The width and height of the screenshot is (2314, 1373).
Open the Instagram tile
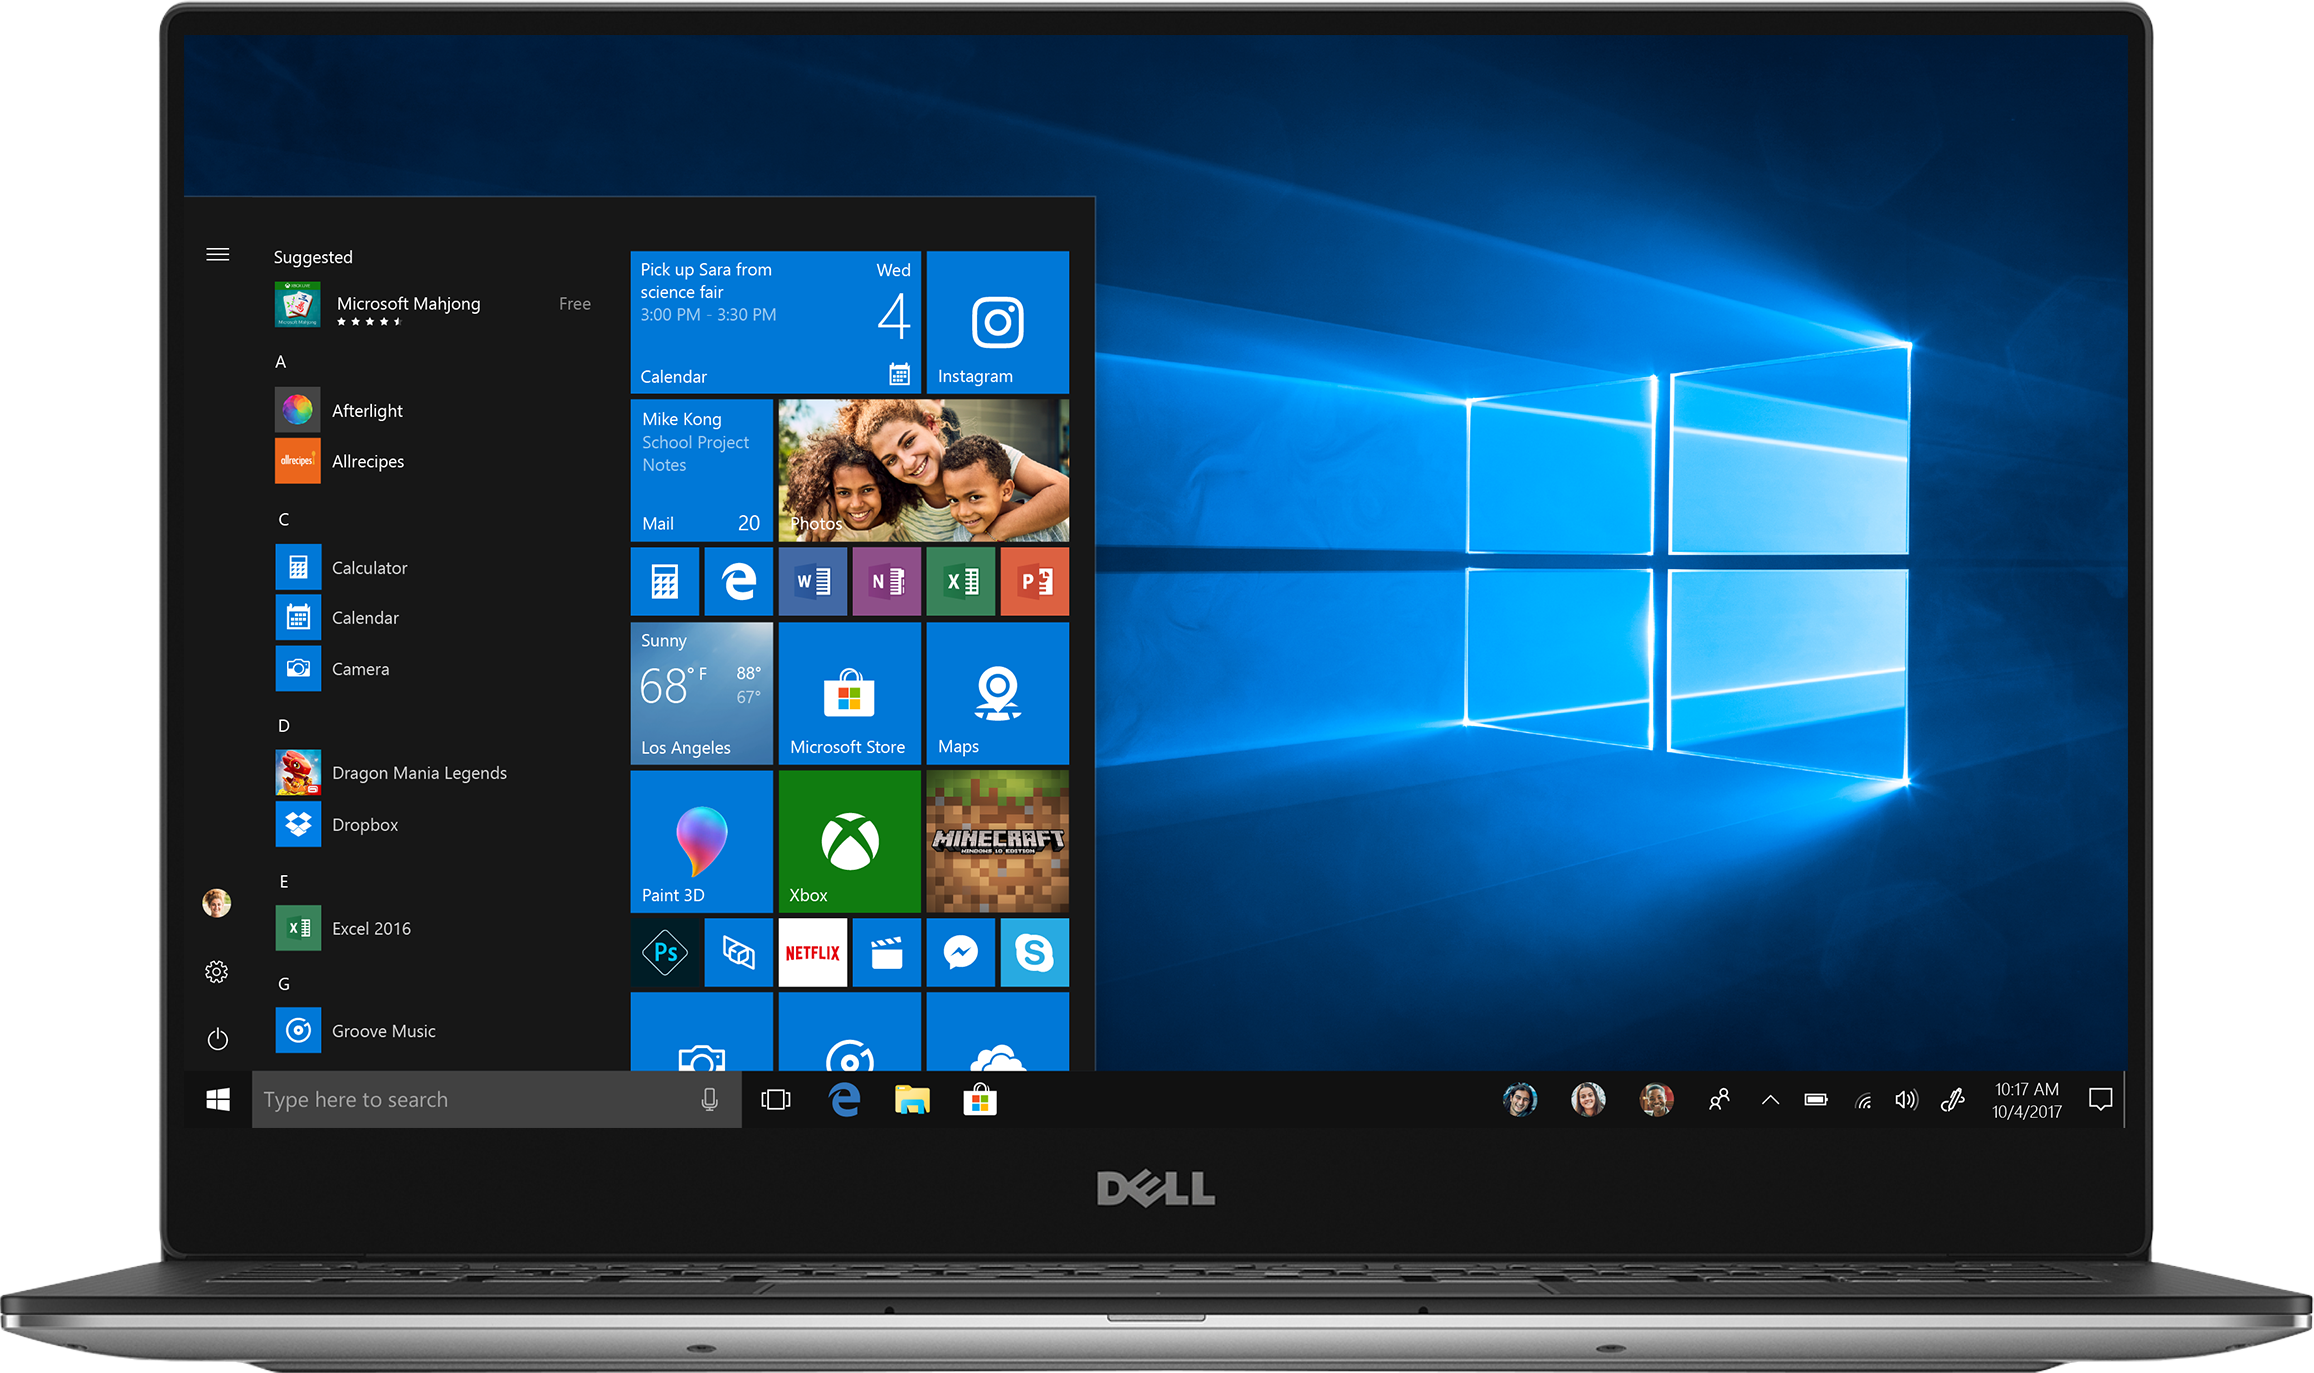[997, 322]
